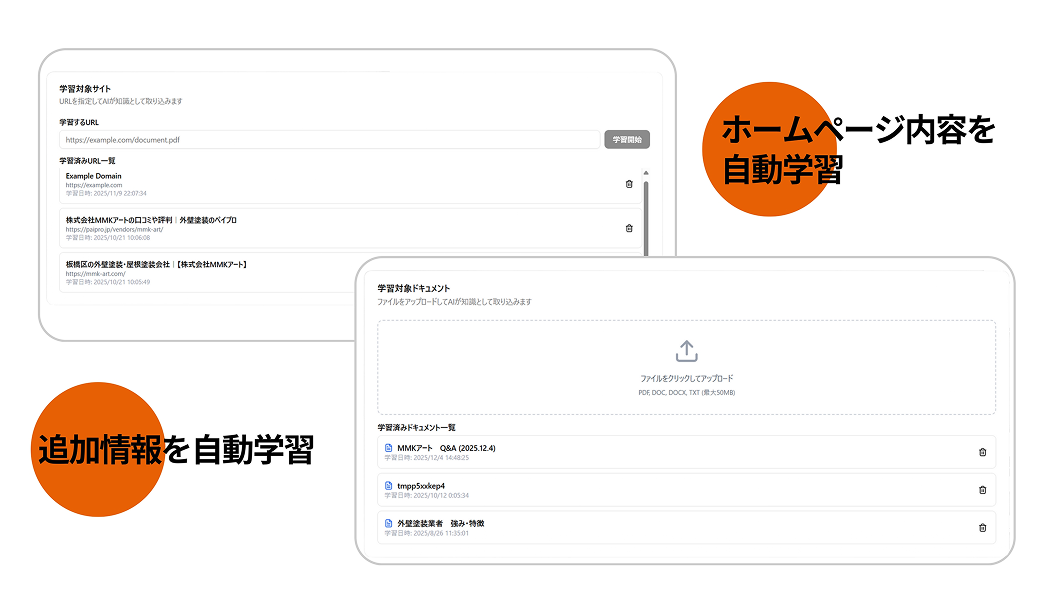Delete the Example Domain learned URL

pyautogui.click(x=628, y=183)
